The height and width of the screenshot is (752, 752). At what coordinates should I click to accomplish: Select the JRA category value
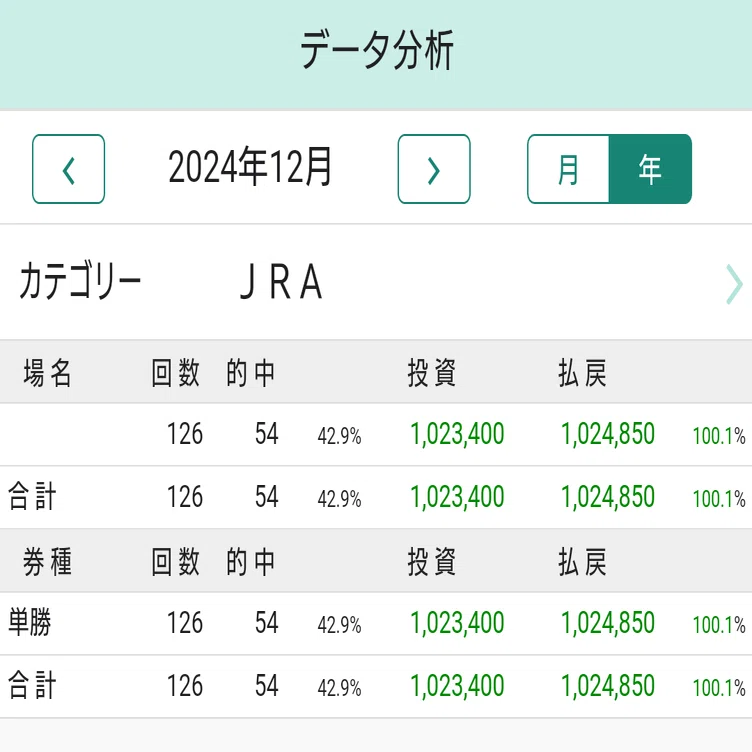(281, 282)
